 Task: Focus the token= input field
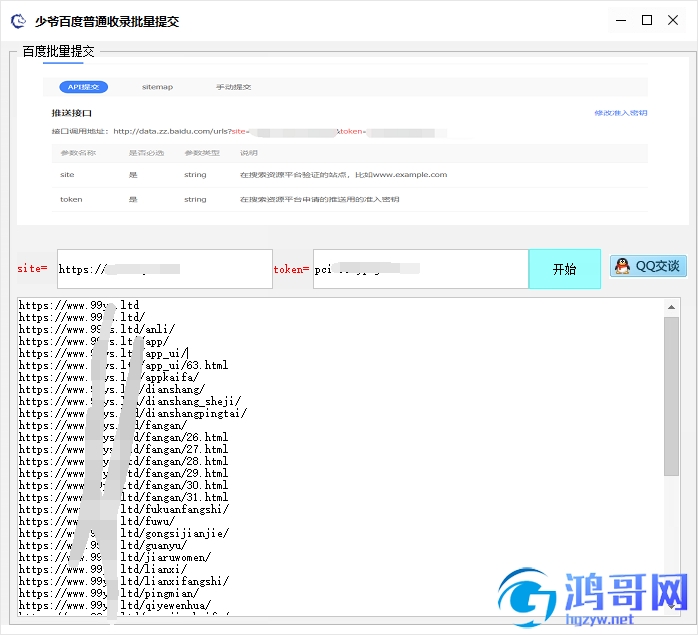421,269
